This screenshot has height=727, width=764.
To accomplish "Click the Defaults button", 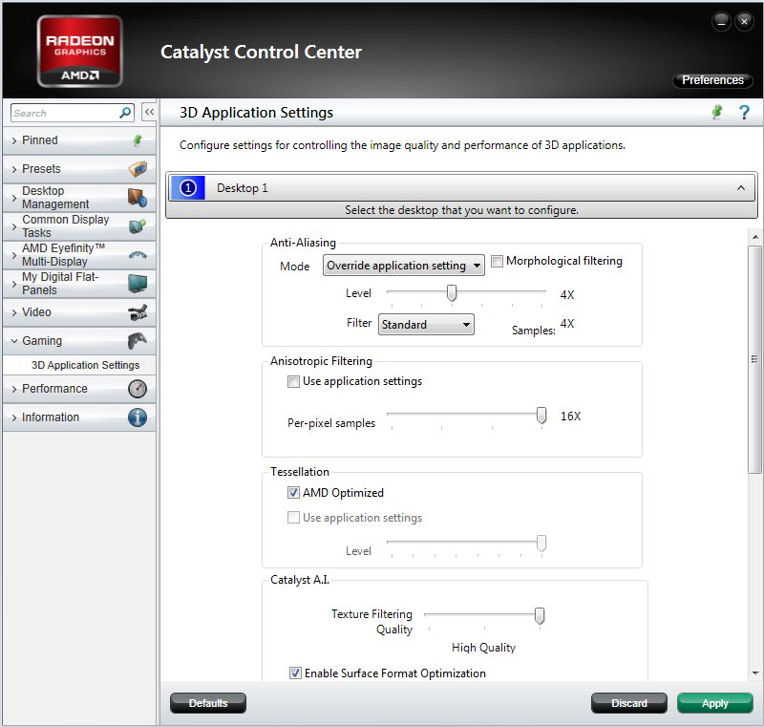I will tap(208, 703).
